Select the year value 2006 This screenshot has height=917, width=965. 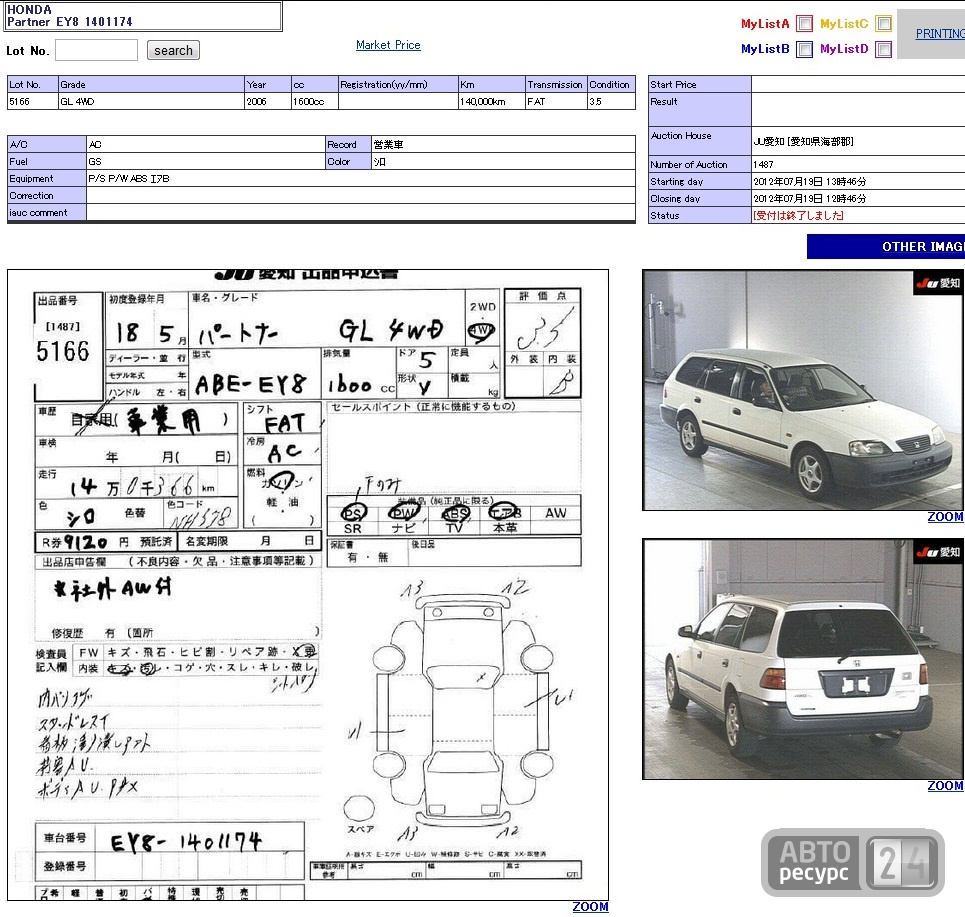pos(256,102)
